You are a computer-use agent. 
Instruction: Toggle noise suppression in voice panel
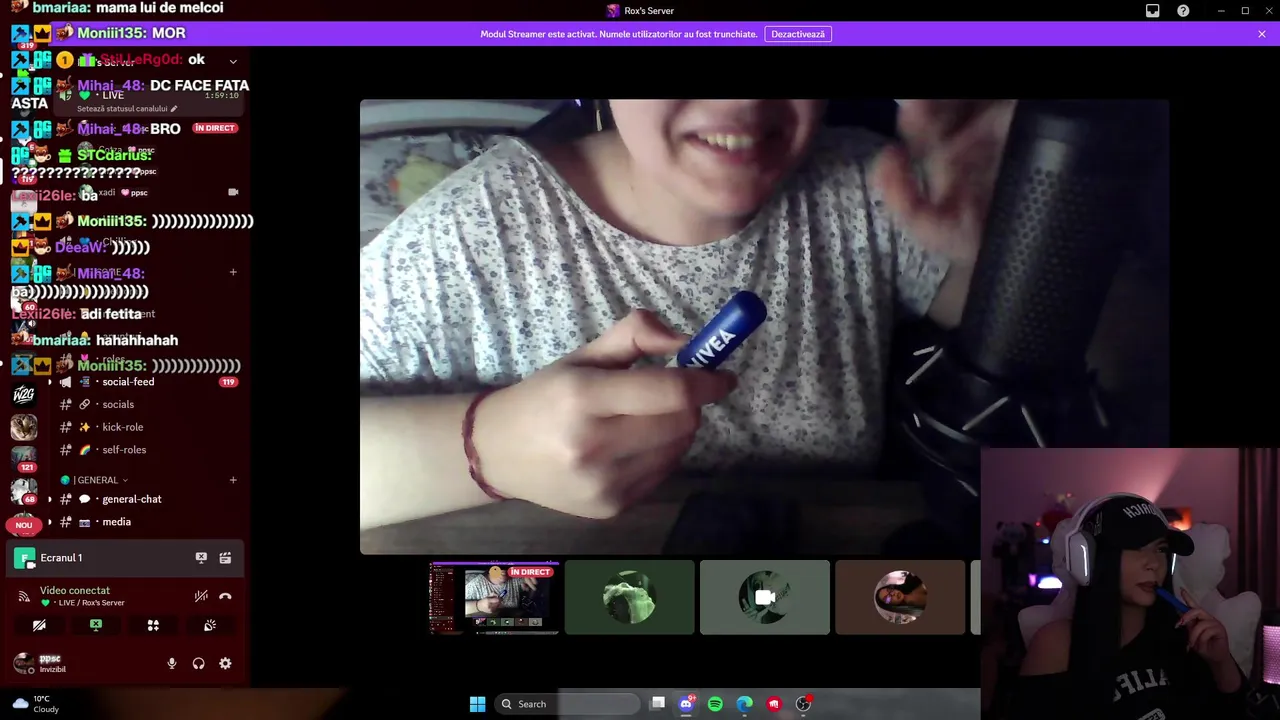(201, 596)
